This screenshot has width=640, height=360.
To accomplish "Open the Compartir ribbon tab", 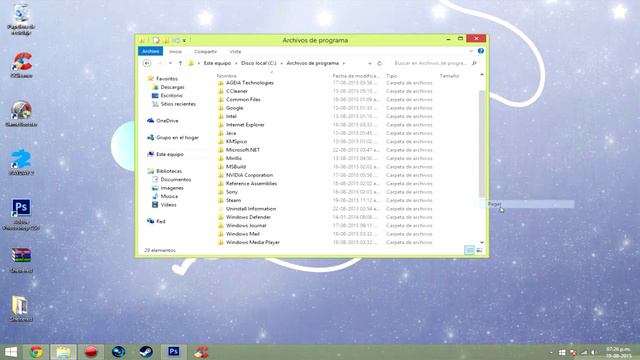I will point(205,51).
